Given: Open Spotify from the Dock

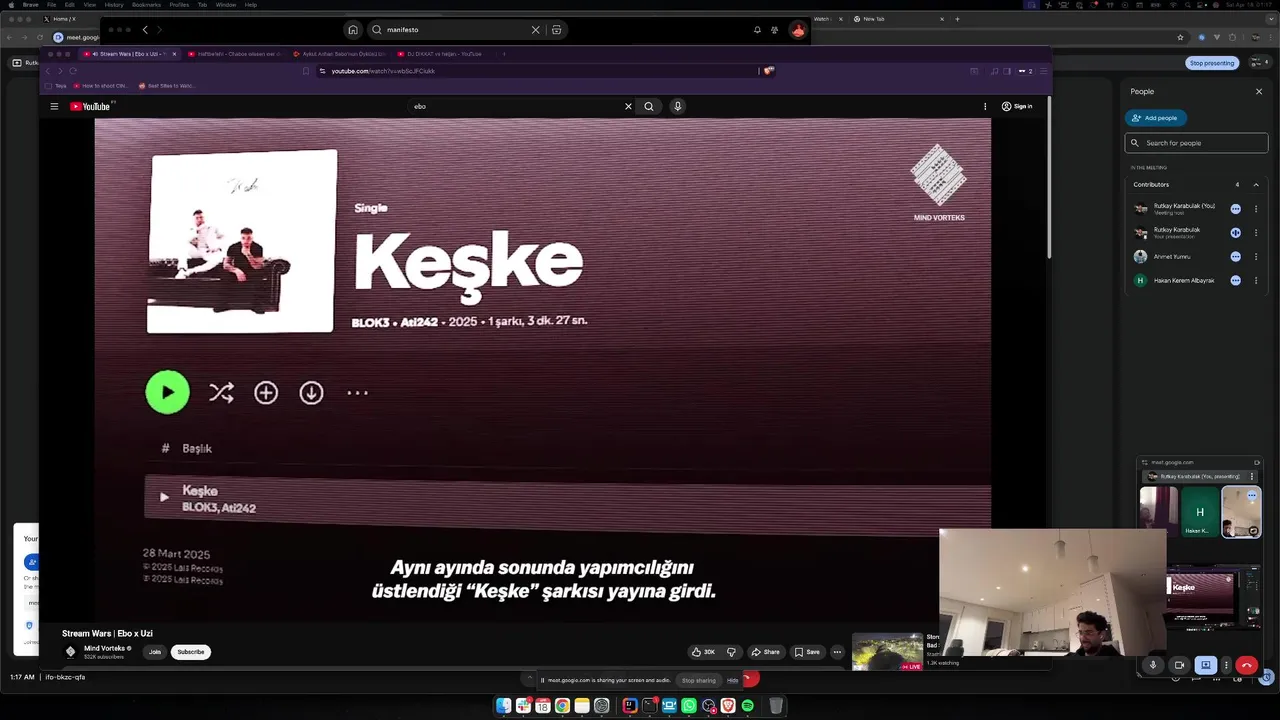Looking at the screenshot, I should (x=747, y=706).
